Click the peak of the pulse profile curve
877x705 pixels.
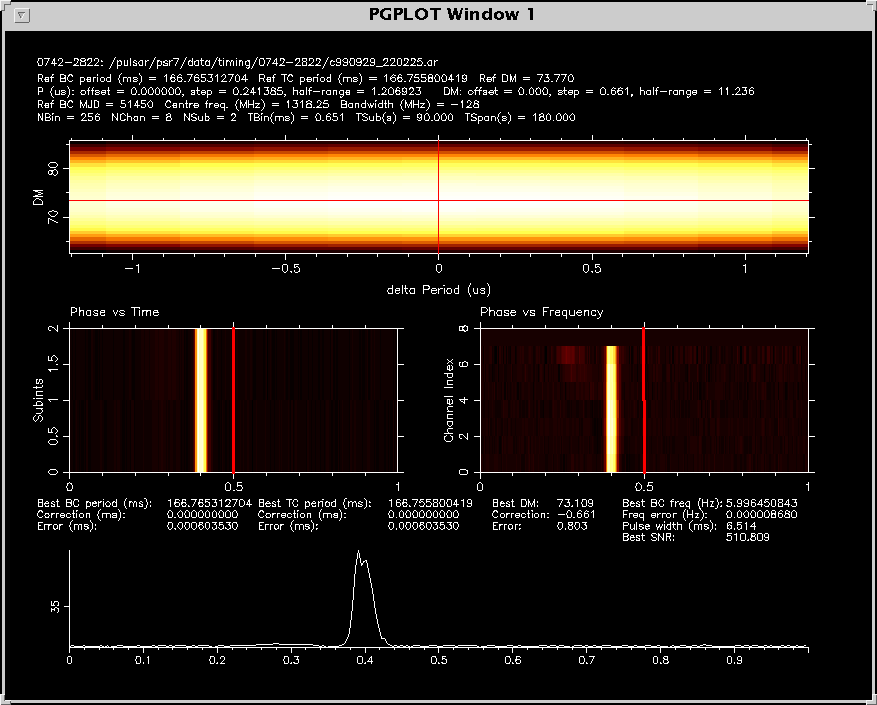point(359,553)
